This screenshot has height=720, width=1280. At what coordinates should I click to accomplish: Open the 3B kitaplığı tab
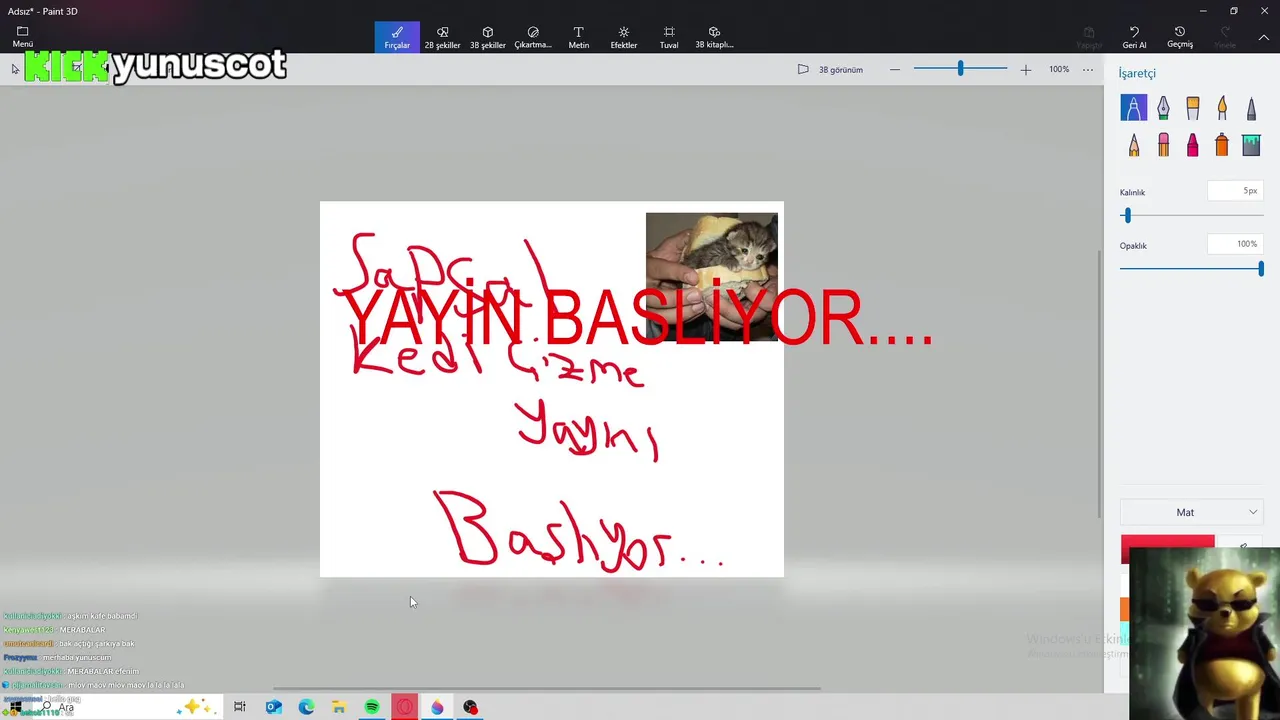point(714,37)
